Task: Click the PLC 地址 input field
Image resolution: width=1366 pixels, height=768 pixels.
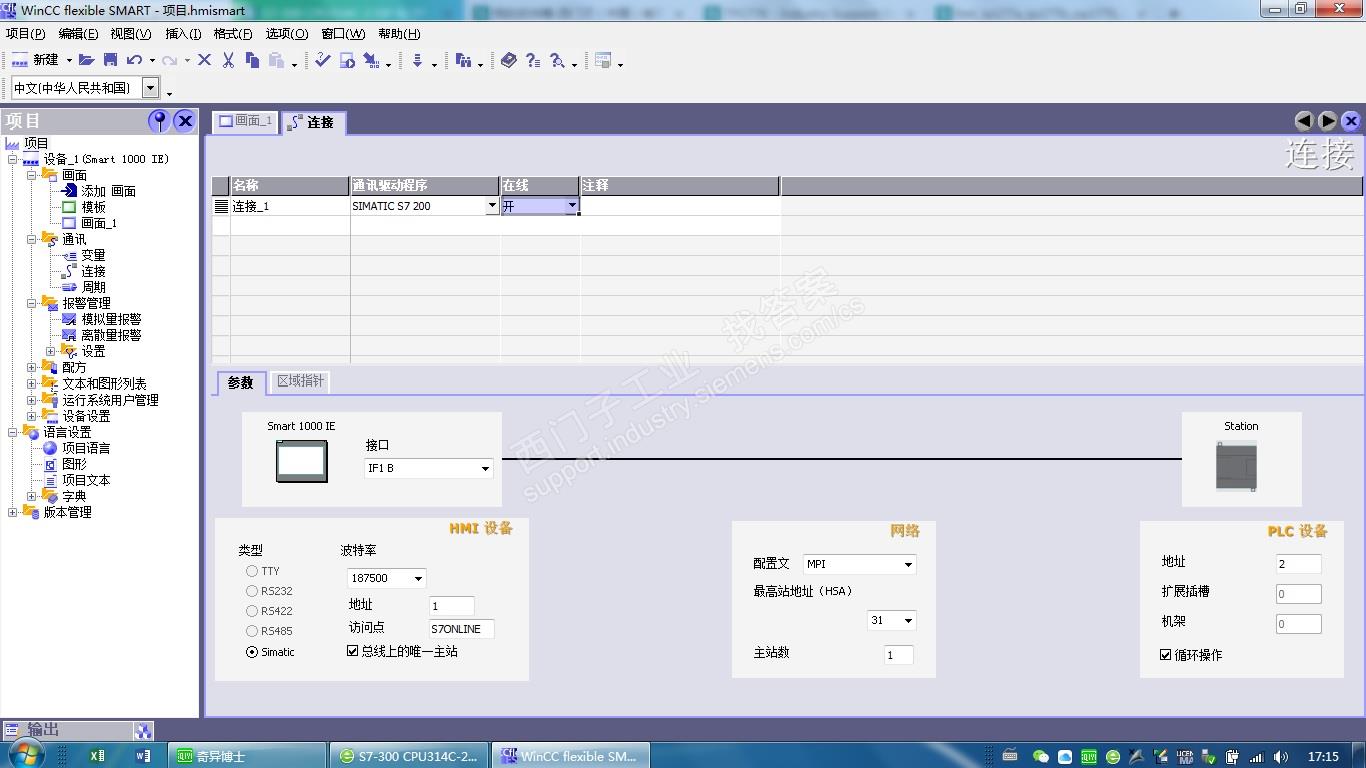Action: tap(1299, 564)
